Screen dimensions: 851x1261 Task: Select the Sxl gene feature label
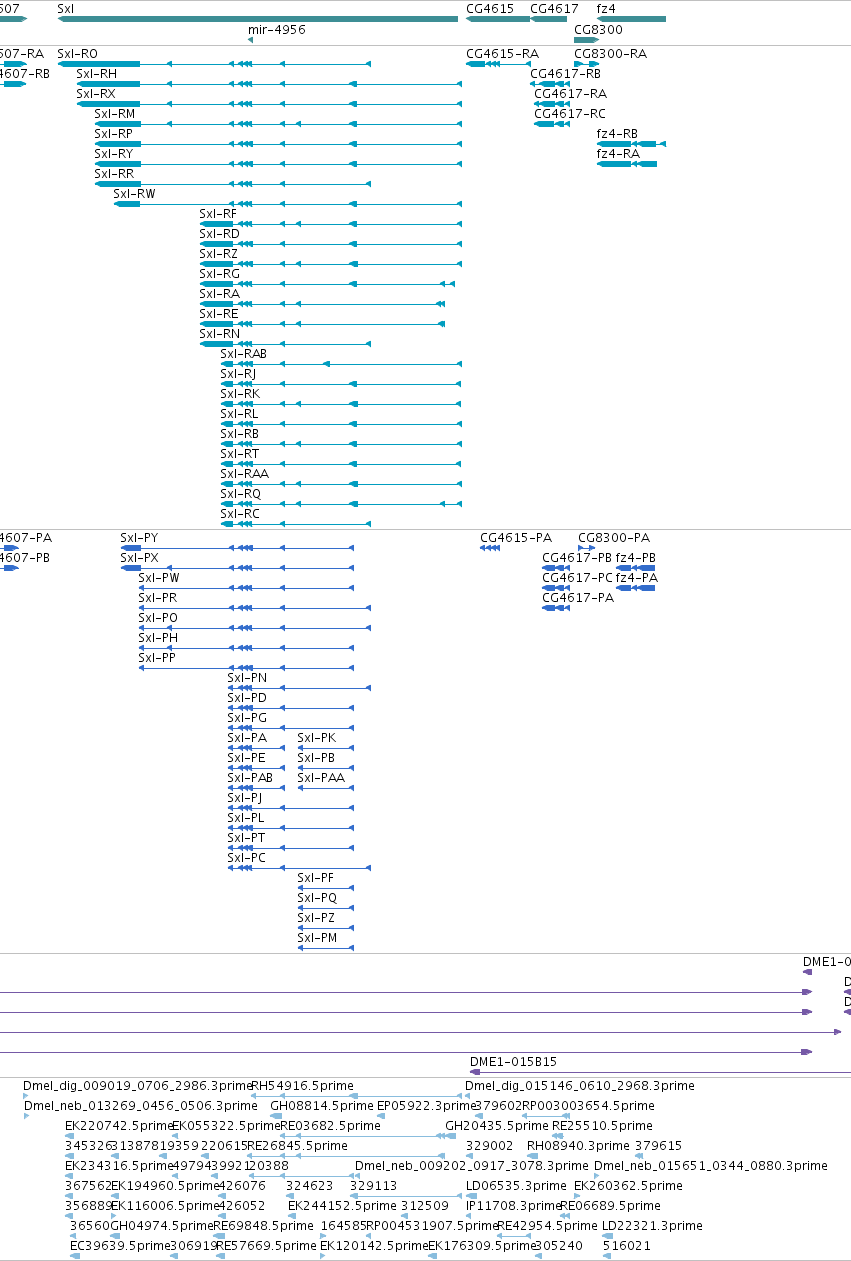(66, 8)
